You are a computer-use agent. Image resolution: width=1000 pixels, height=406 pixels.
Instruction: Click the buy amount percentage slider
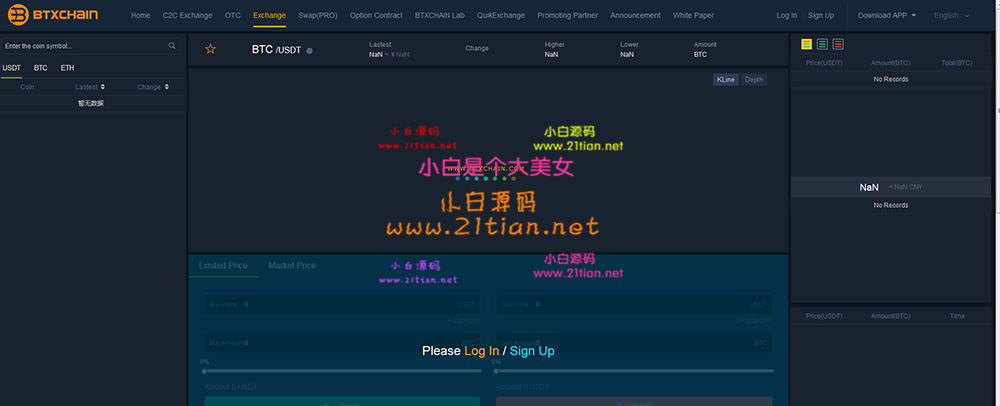coord(340,370)
